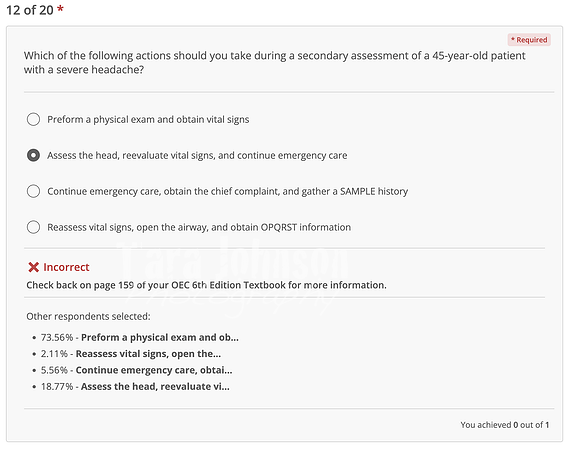Select the 'Preform a physical exam' radio button

click(x=33, y=119)
